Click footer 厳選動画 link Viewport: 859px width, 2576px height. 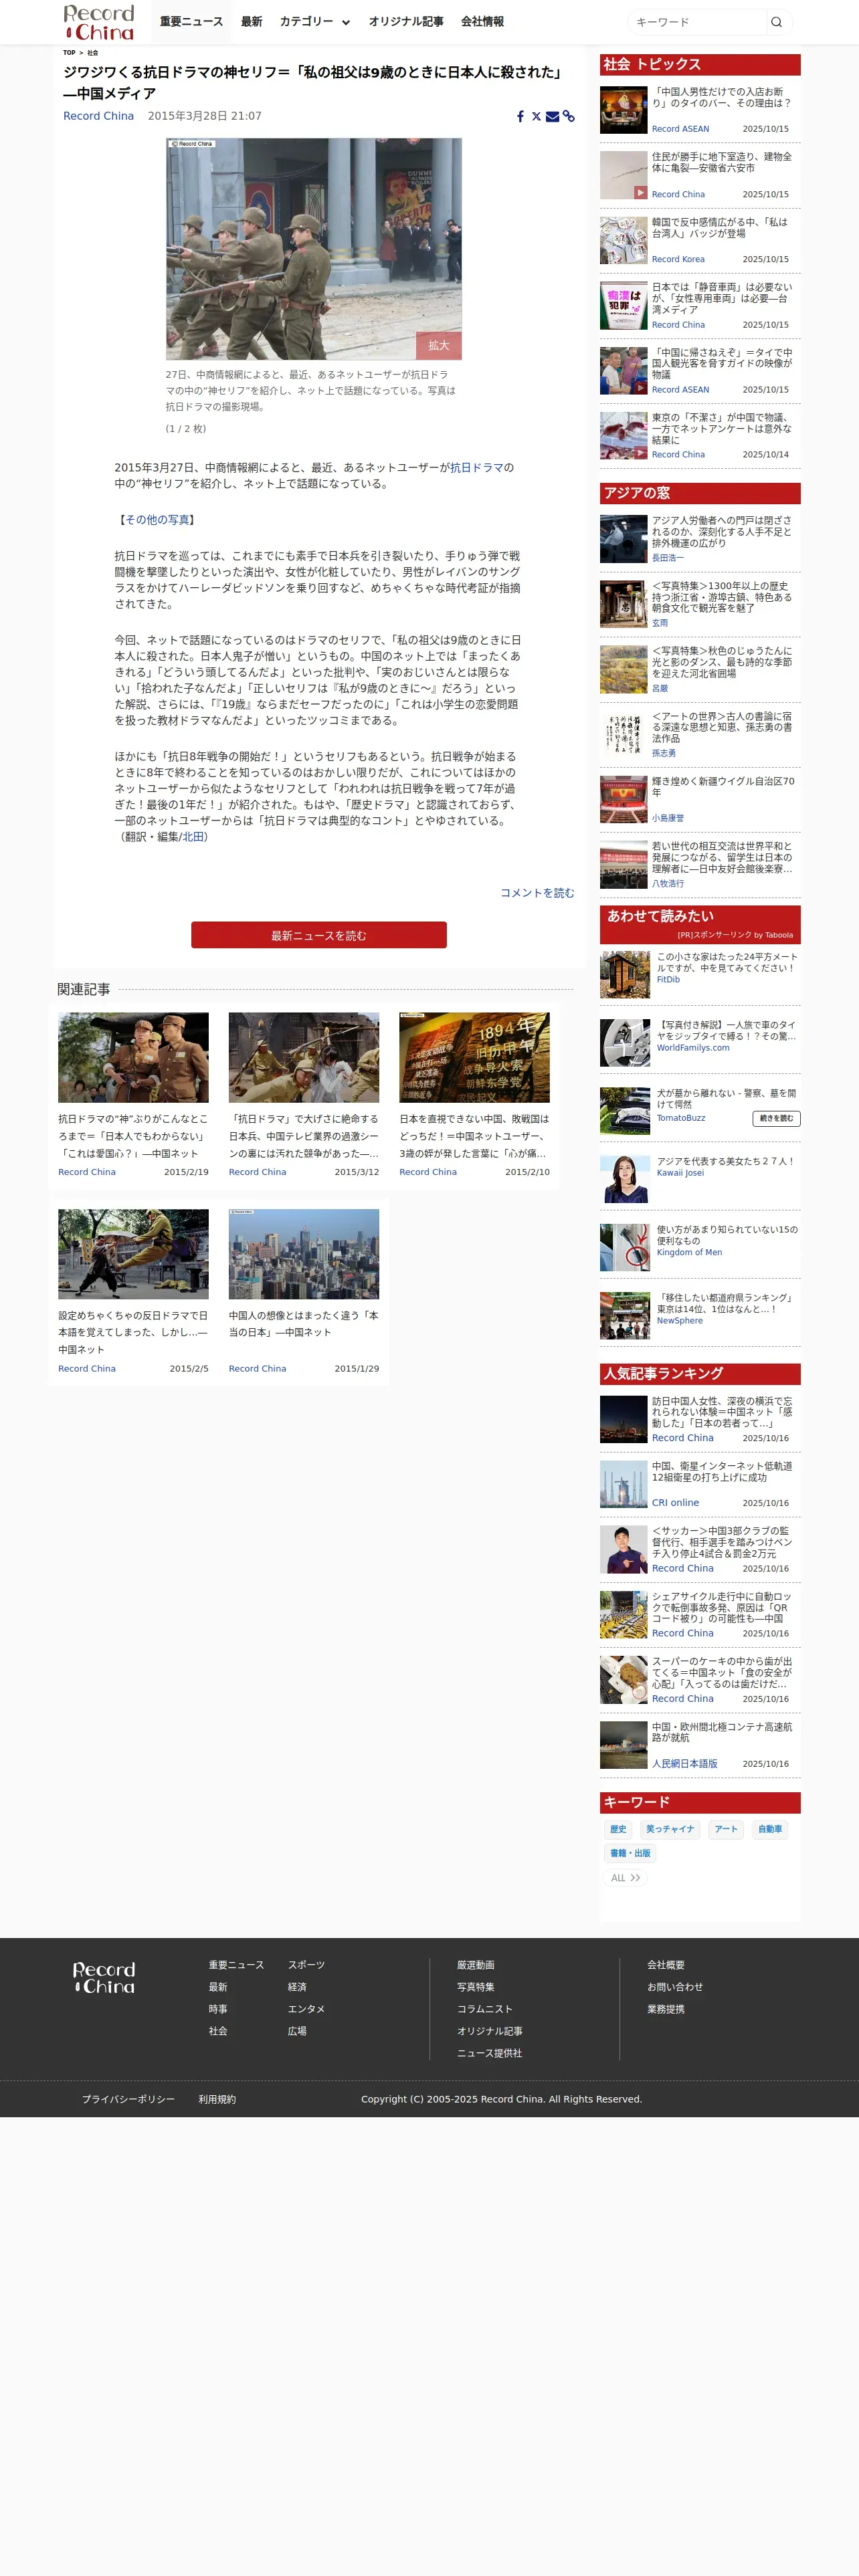pos(476,1965)
